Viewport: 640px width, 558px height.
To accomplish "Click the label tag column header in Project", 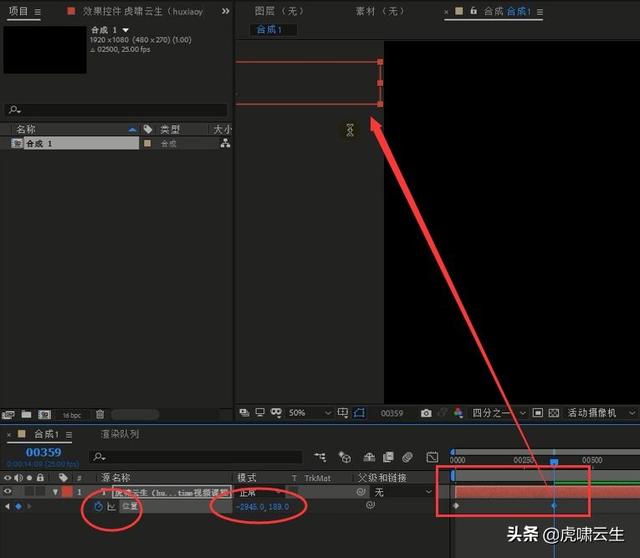I will [x=148, y=129].
